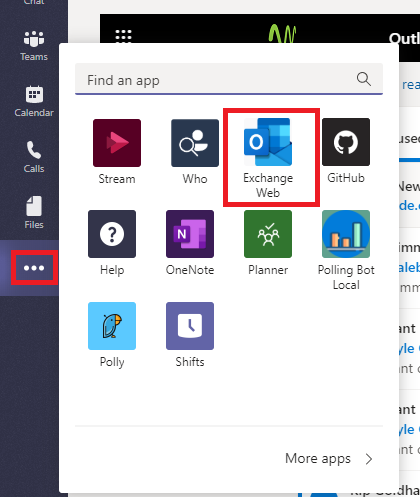
Task: Open the Outlook app launcher grid
Action: (x=123, y=36)
